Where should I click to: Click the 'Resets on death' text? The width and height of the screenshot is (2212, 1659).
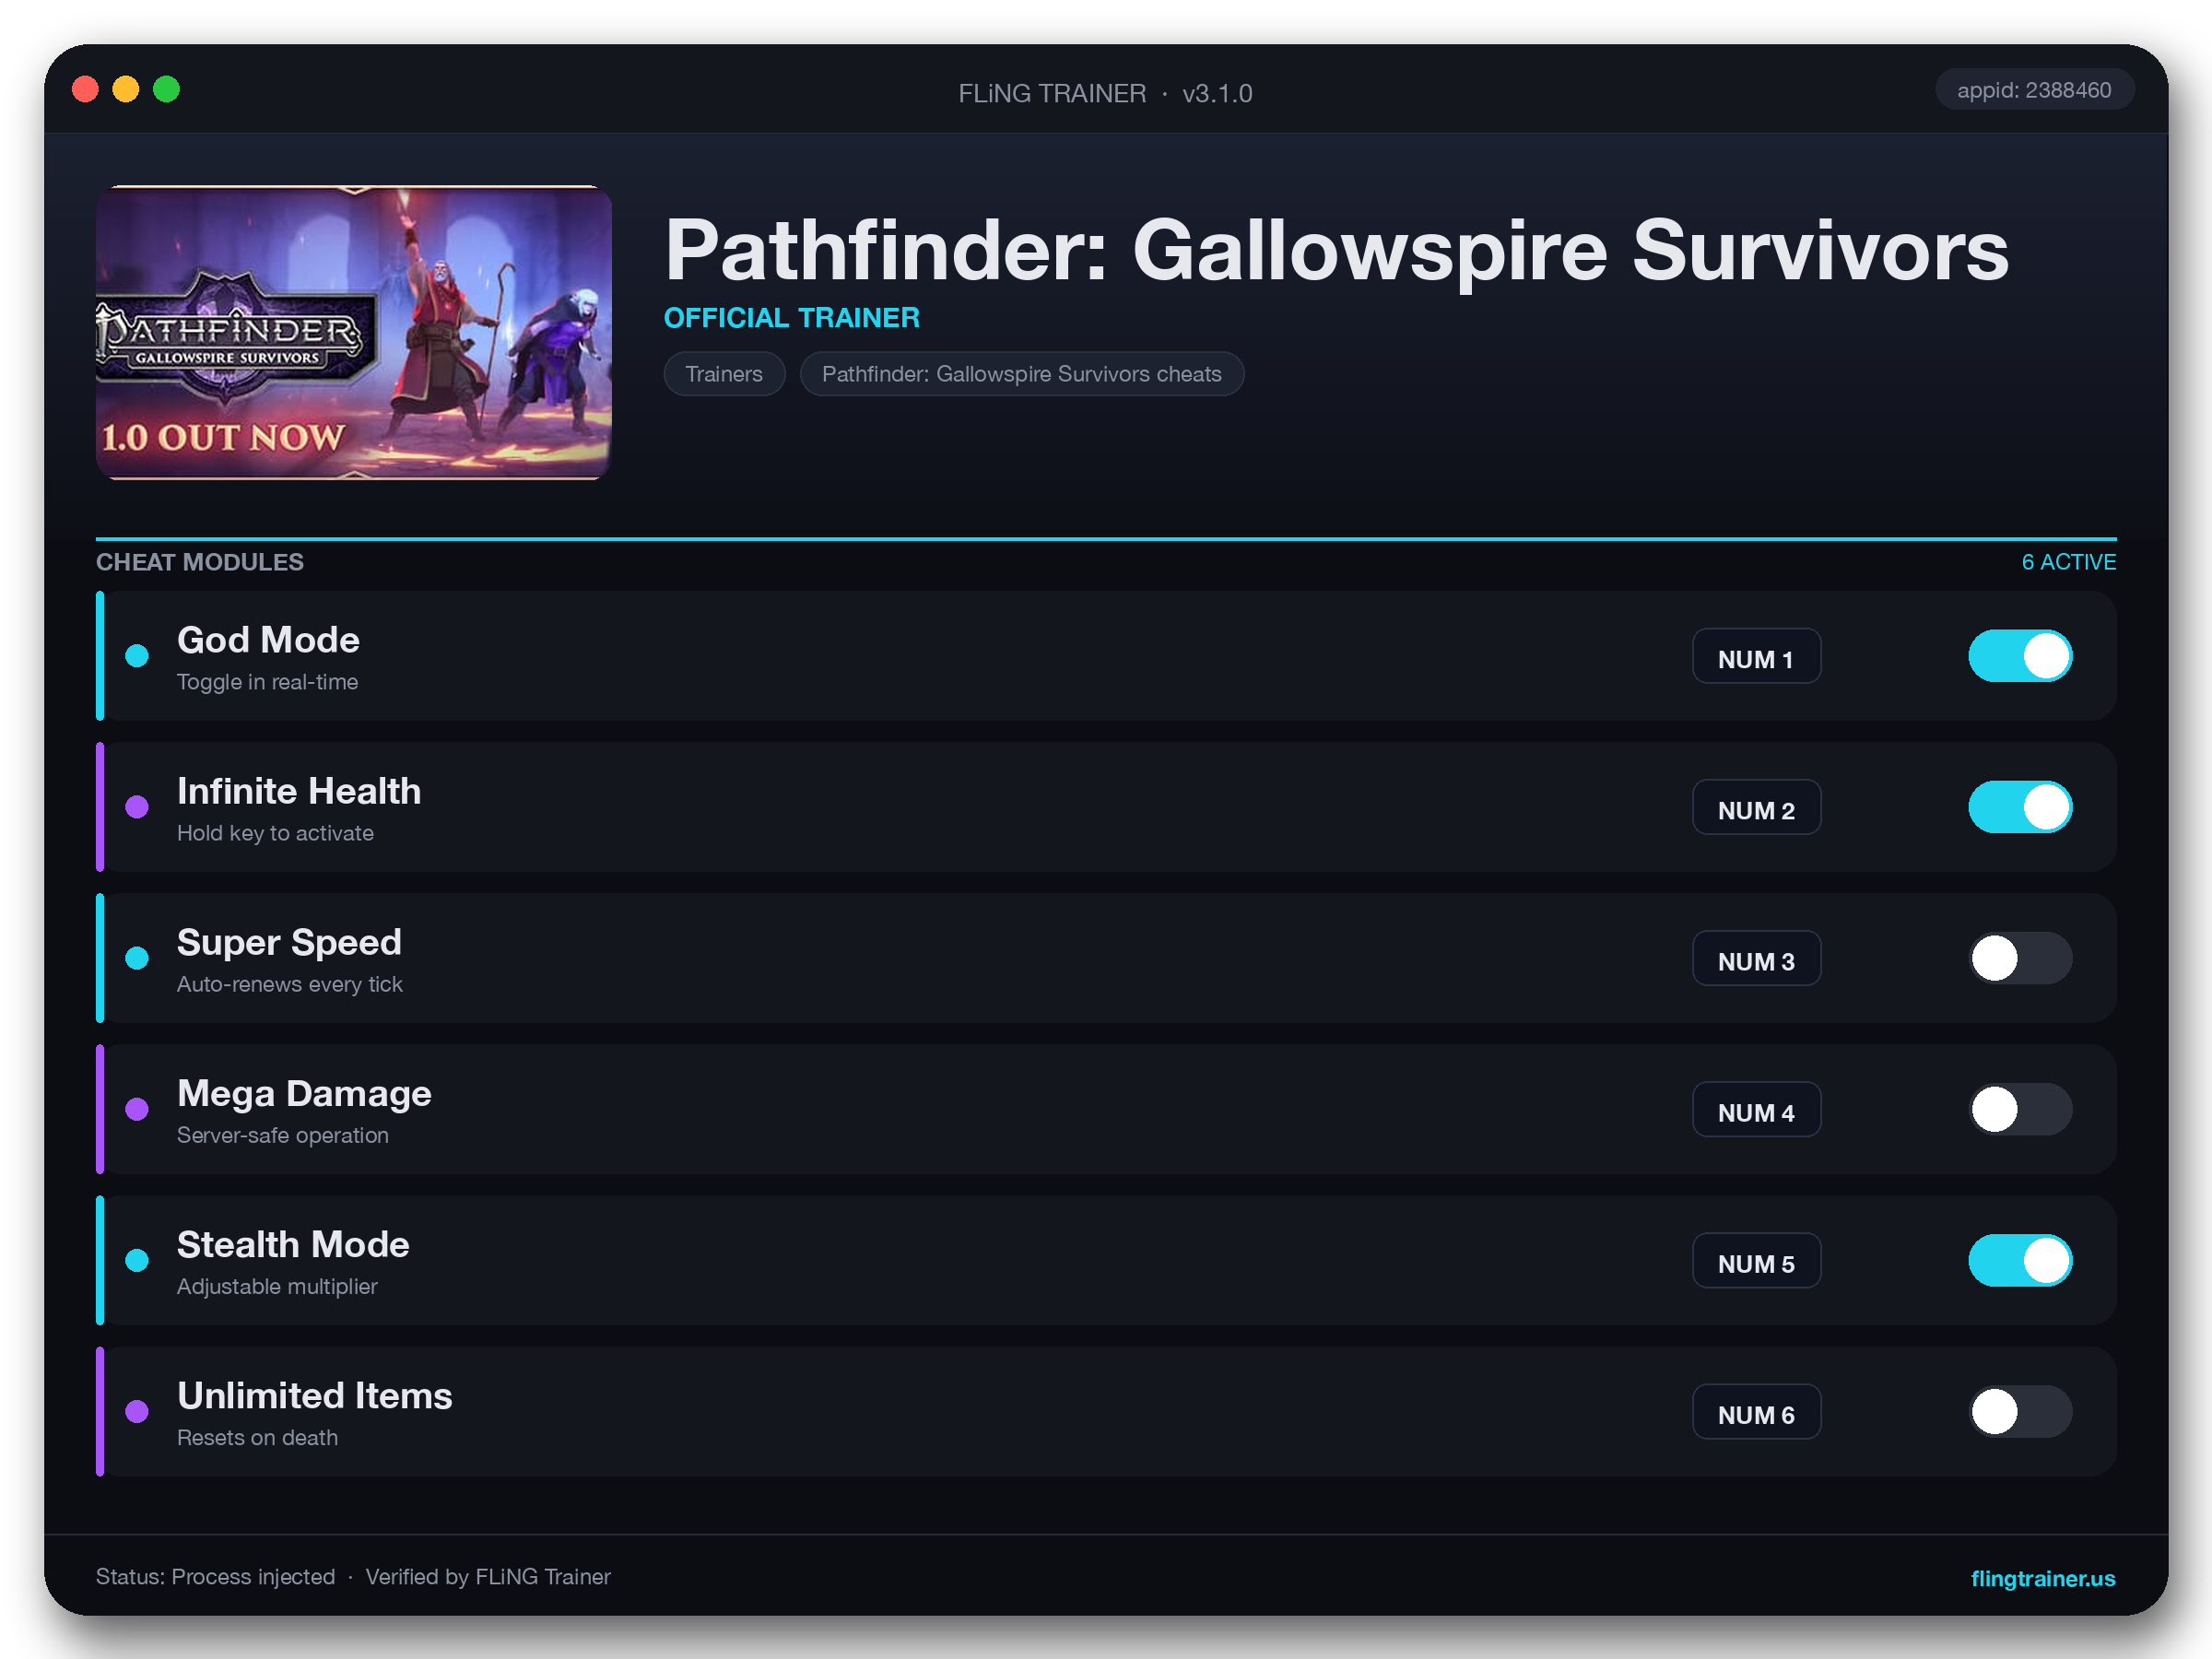point(257,1437)
